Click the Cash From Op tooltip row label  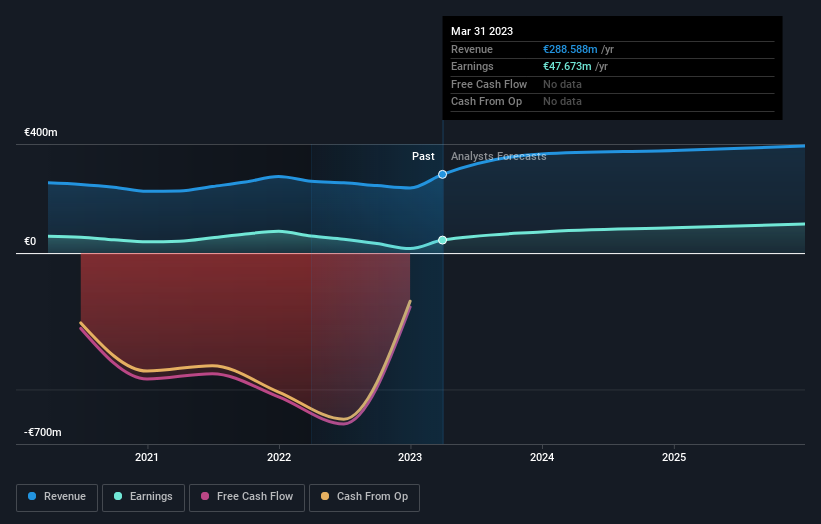click(486, 102)
